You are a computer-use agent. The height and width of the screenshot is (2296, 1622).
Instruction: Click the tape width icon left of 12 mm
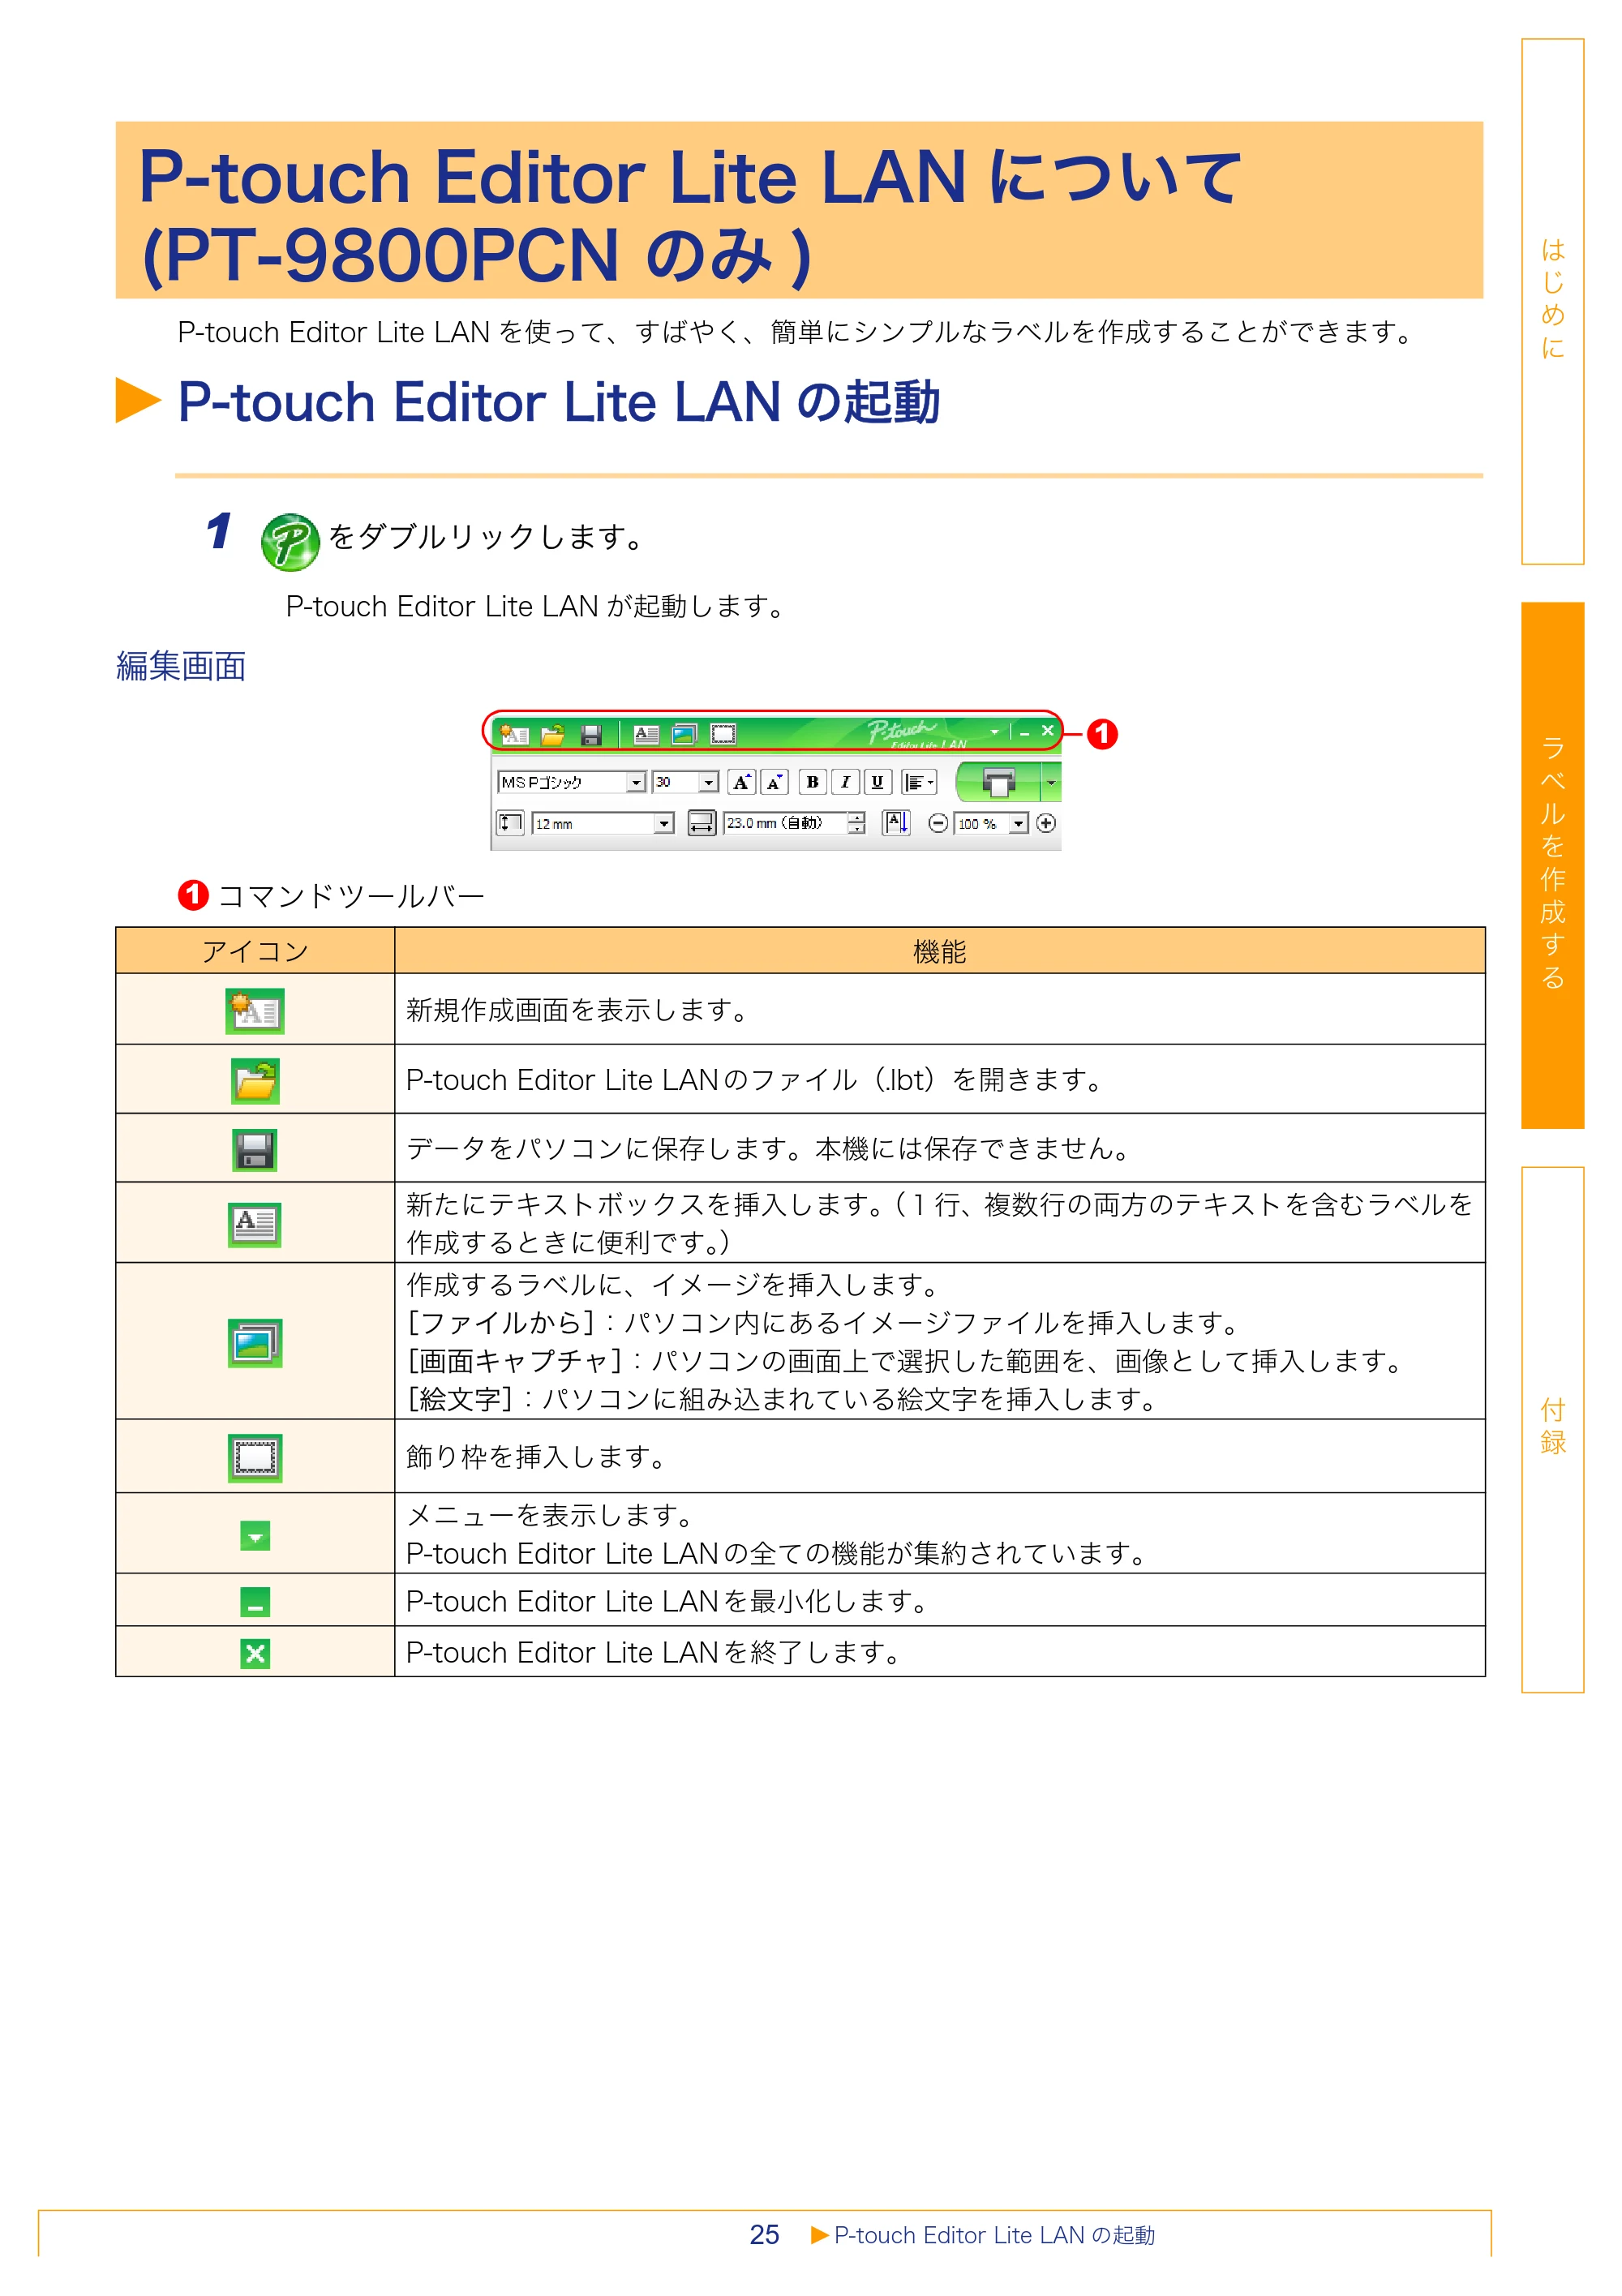click(x=510, y=823)
